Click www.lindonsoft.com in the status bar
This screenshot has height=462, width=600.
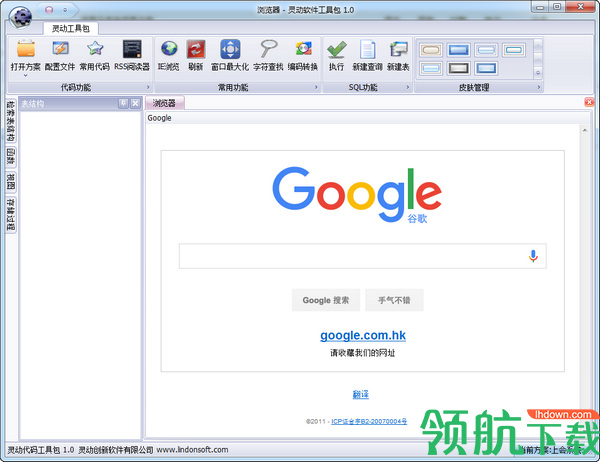(x=192, y=450)
